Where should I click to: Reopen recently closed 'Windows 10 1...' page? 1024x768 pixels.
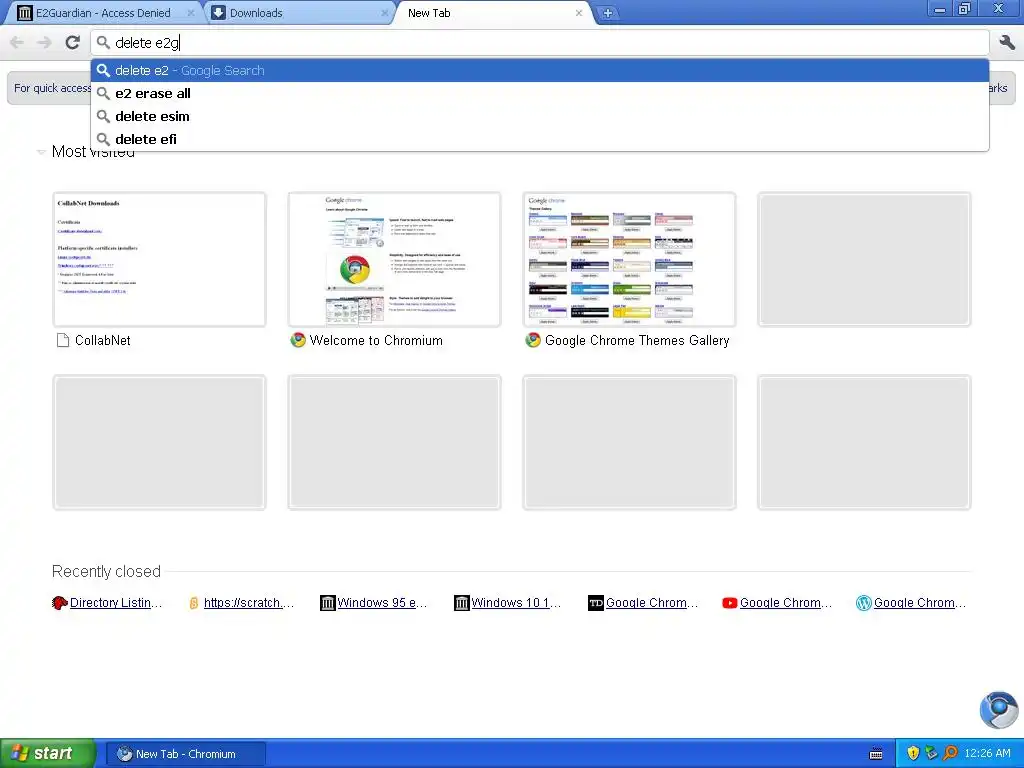(x=516, y=603)
